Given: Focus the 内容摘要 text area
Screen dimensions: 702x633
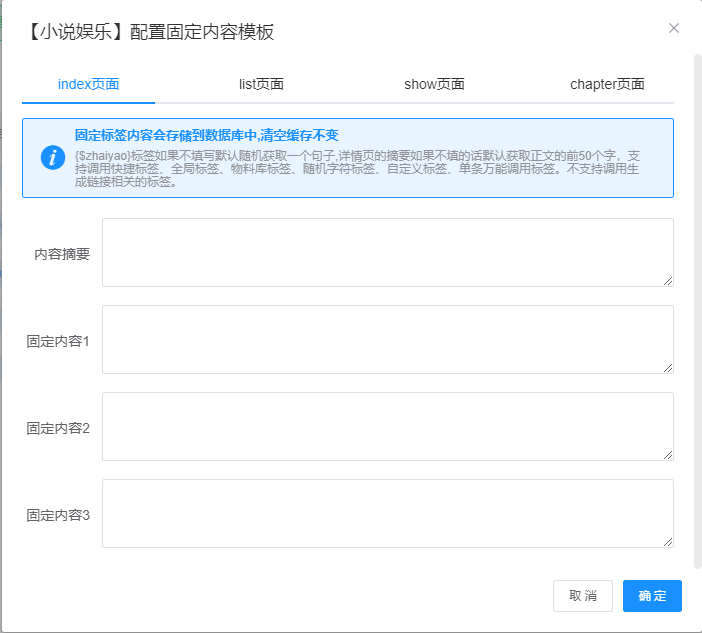Looking at the screenshot, I should [388, 252].
